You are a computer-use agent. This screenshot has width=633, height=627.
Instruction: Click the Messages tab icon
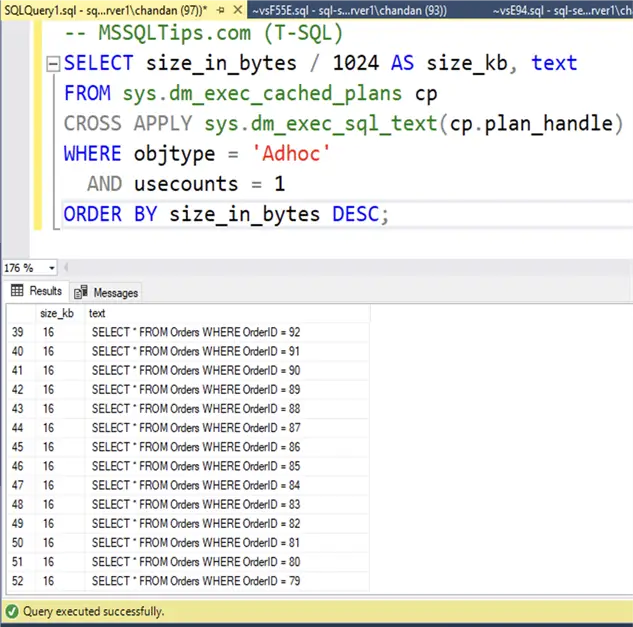[x=81, y=292]
